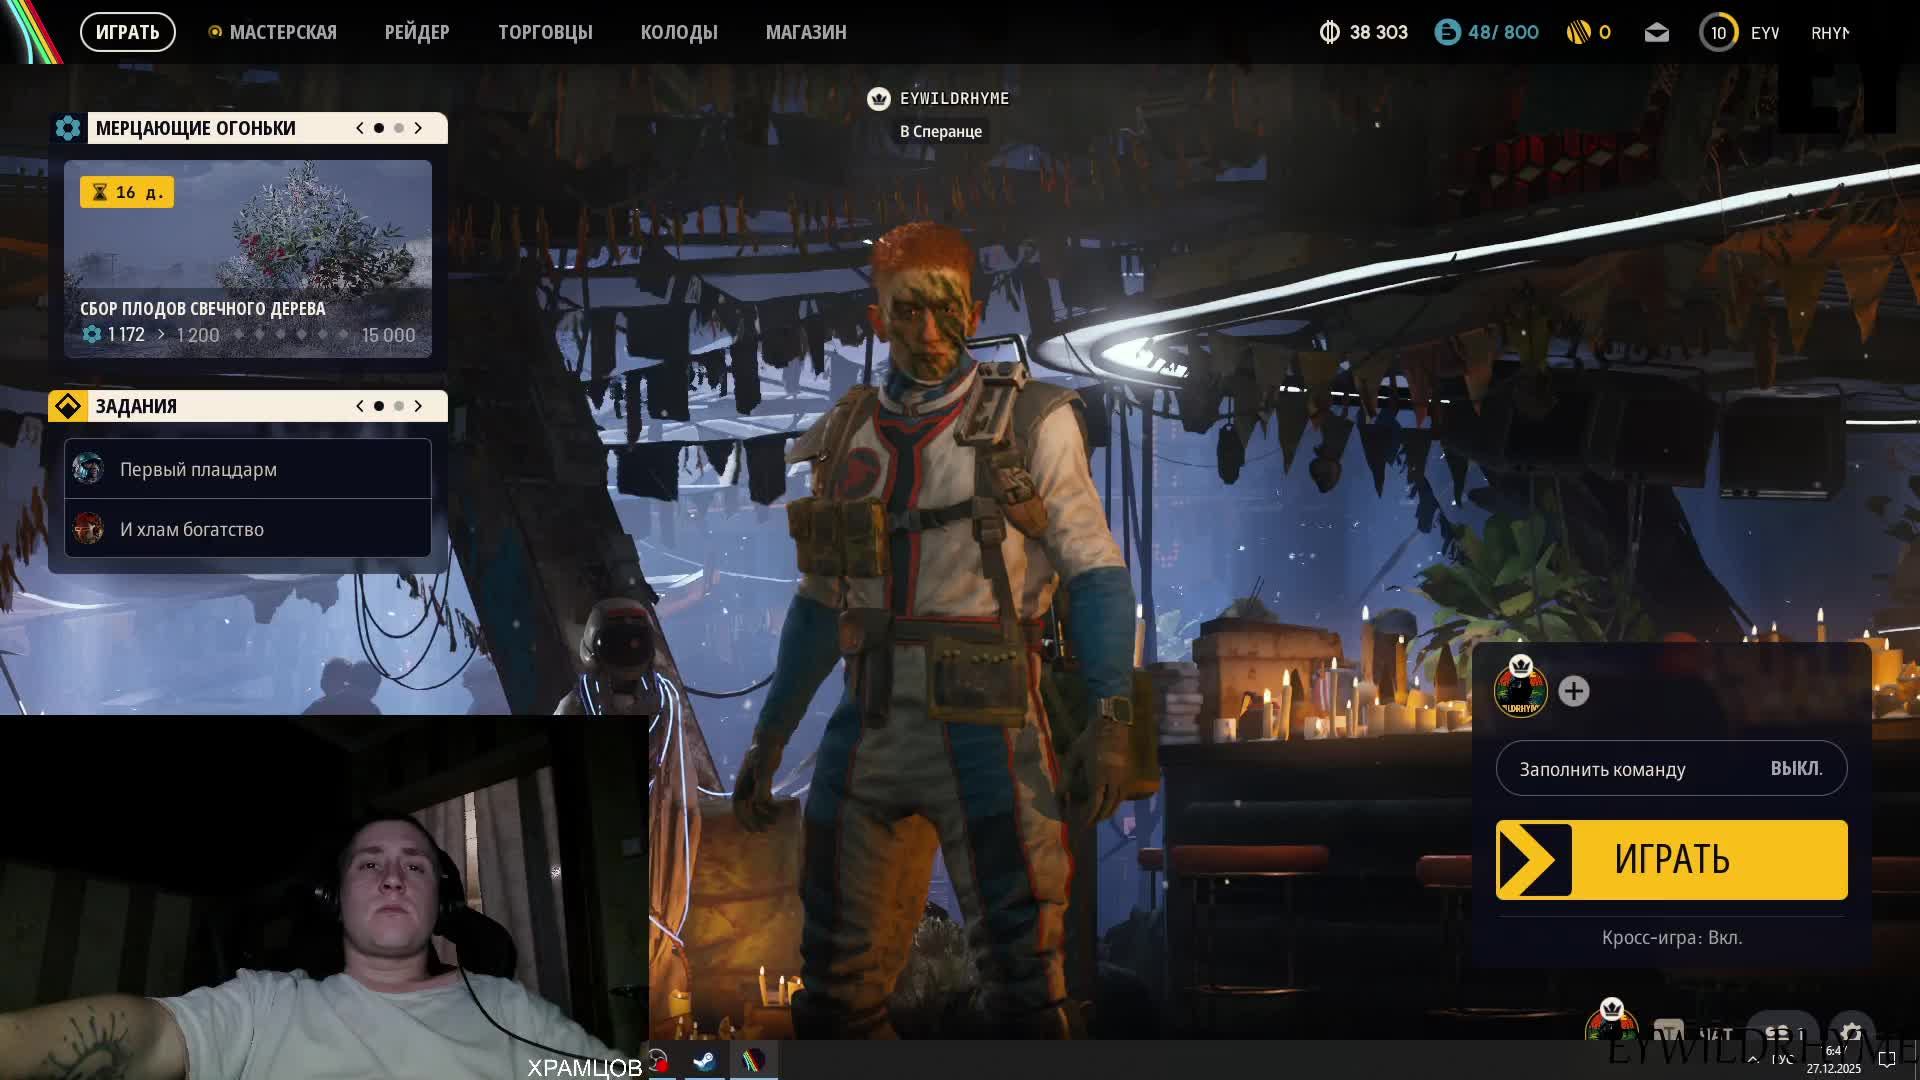Viewport: 1920px width, 1080px height.
Task: Click the plus icon to invite teammate
Action: (x=1573, y=691)
